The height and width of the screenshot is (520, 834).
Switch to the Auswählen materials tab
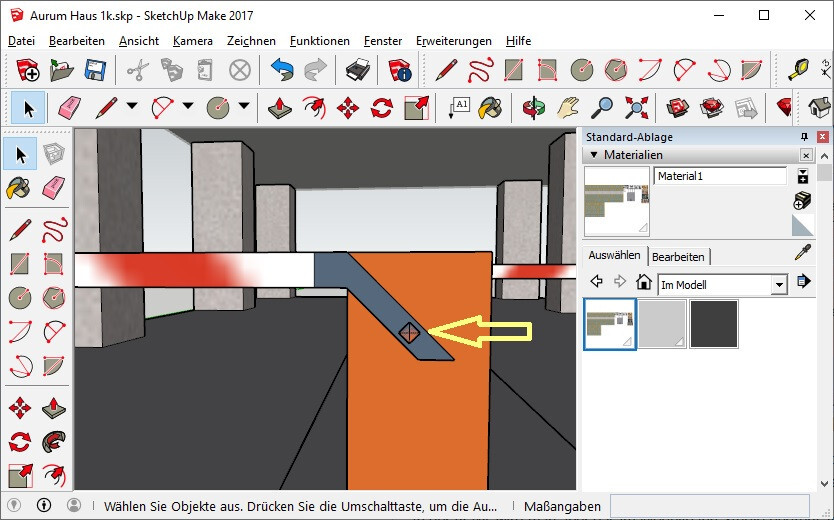[614, 255]
